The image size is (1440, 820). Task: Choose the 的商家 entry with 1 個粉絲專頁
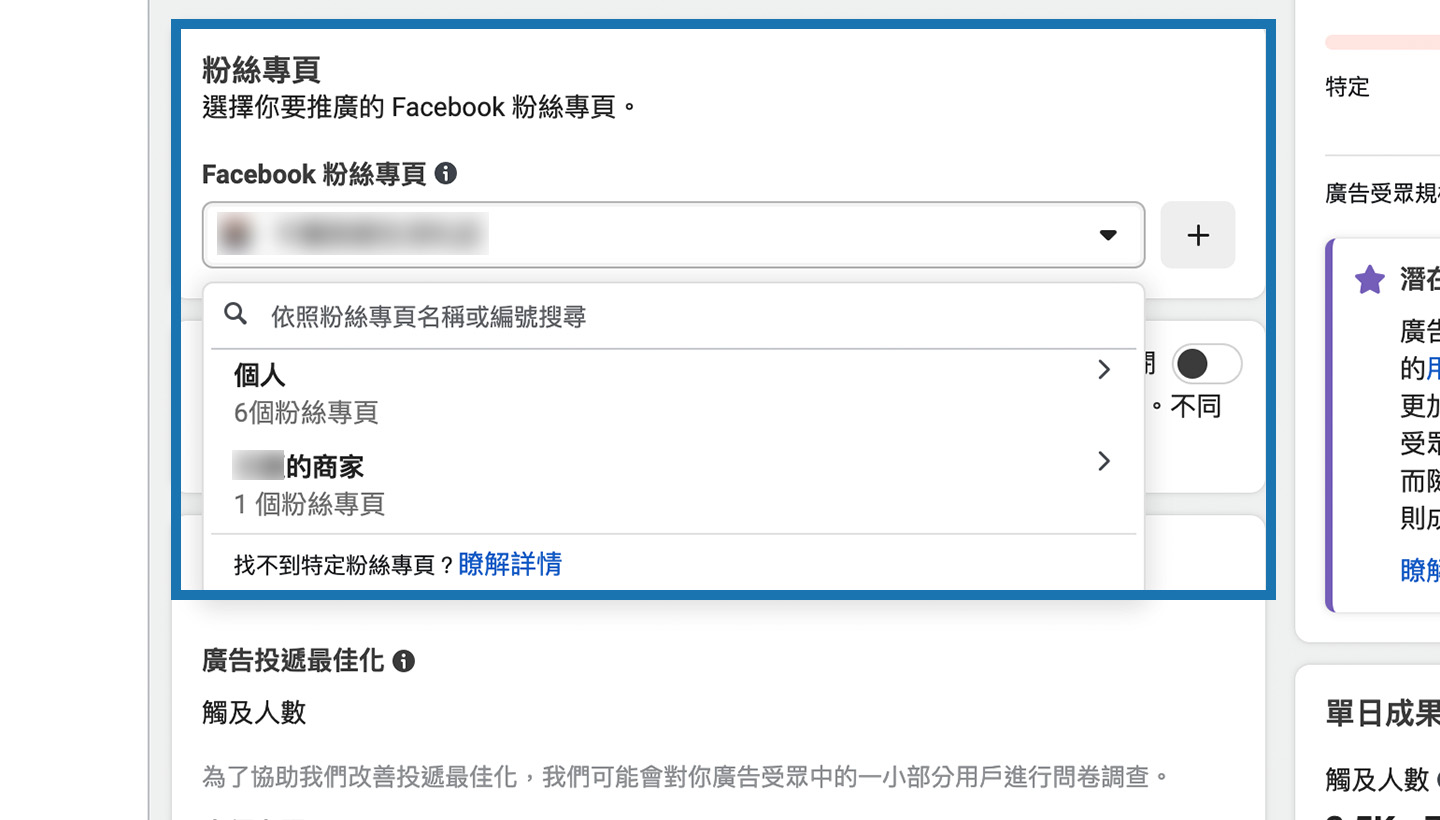(x=309, y=484)
